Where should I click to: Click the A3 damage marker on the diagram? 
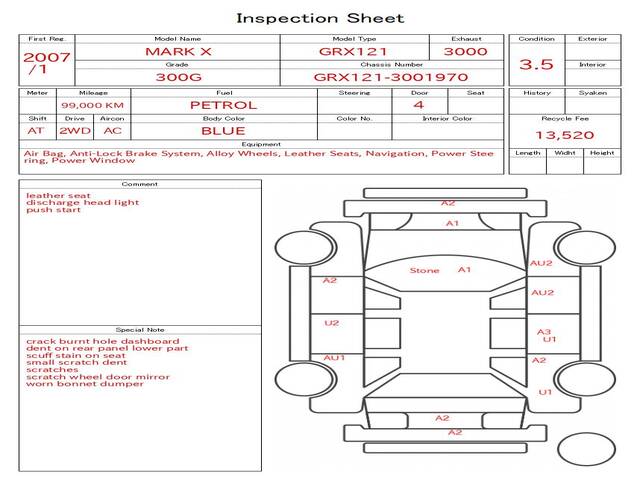(x=544, y=332)
